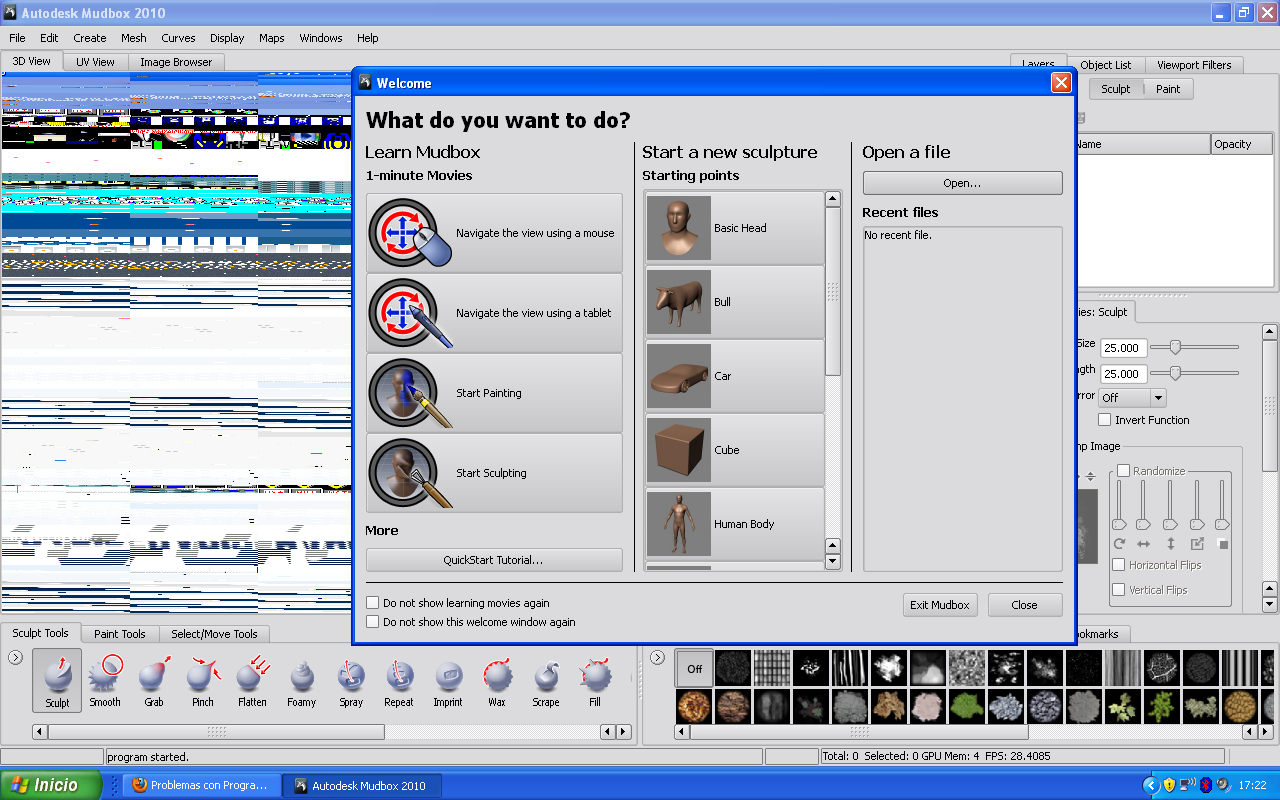Switch to the Object List tab
The width and height of the screenshot is (1280, 800).
(1106, 65)
